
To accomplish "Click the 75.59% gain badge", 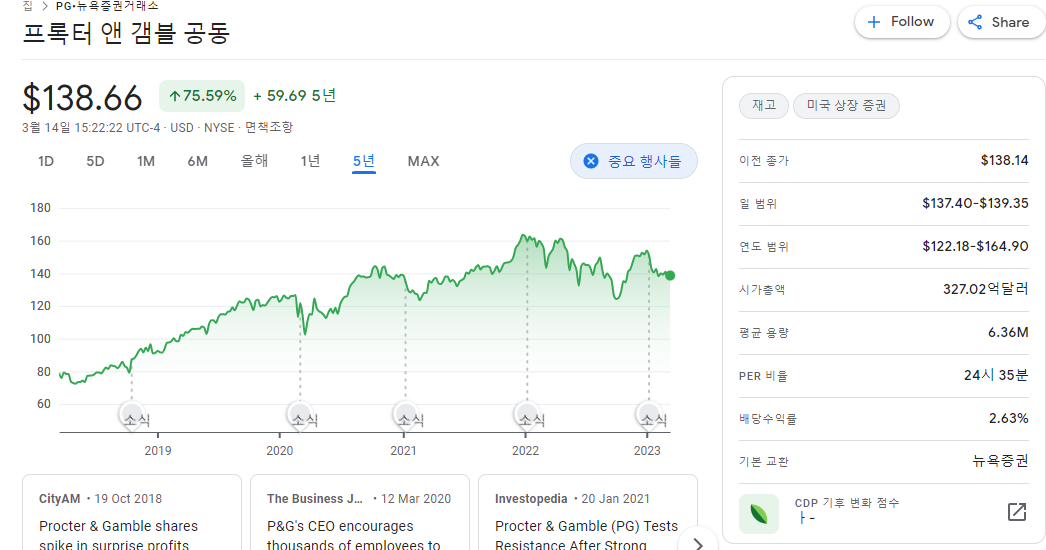I will point(201,96).
